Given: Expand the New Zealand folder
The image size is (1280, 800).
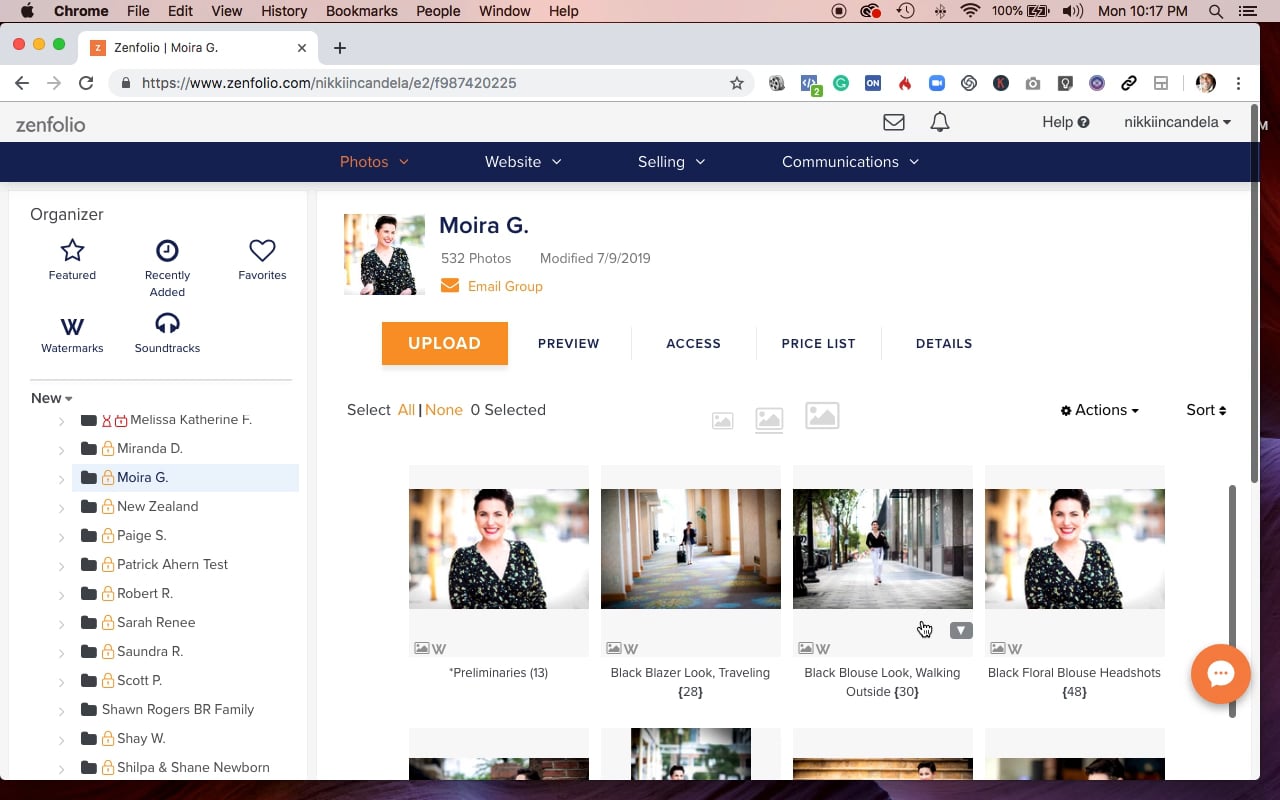Looking at the screenshot, I should pos(61,508).
